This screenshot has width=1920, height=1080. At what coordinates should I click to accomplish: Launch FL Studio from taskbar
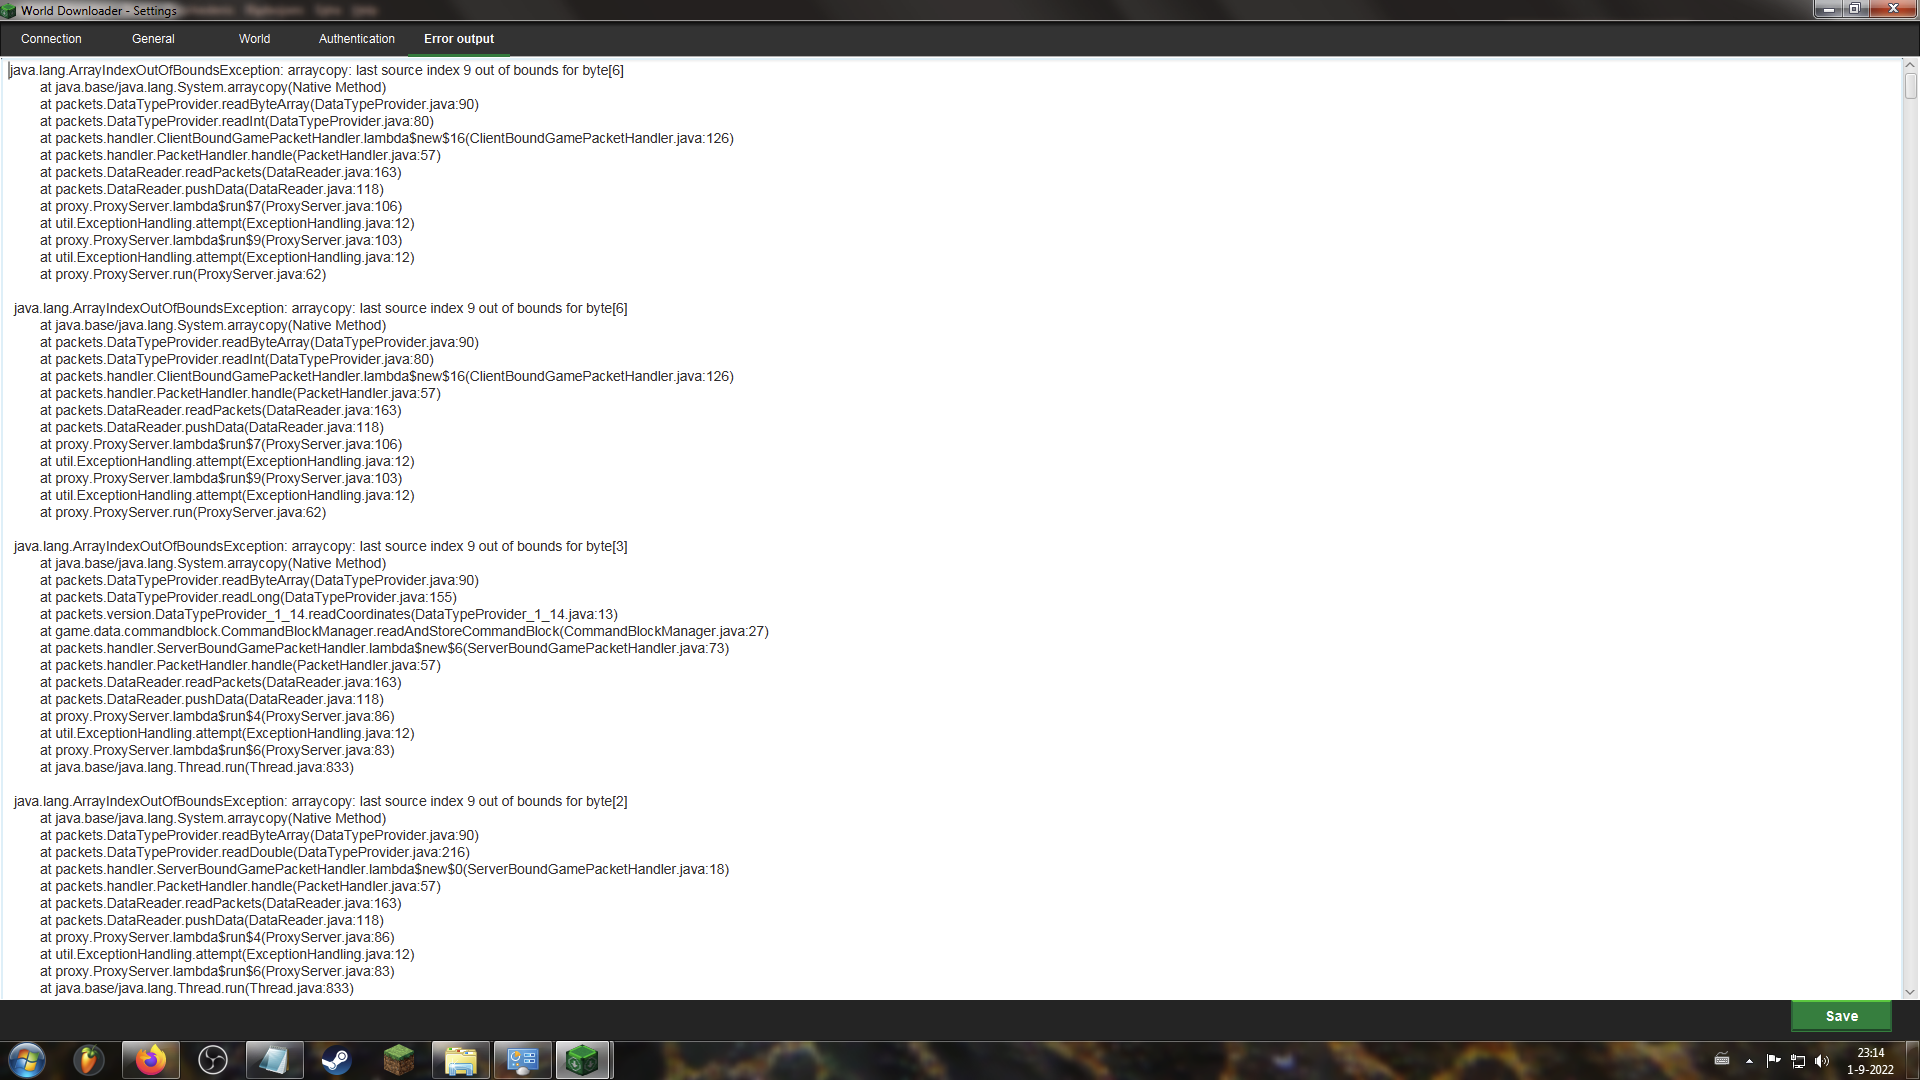tap(89, 1060)
